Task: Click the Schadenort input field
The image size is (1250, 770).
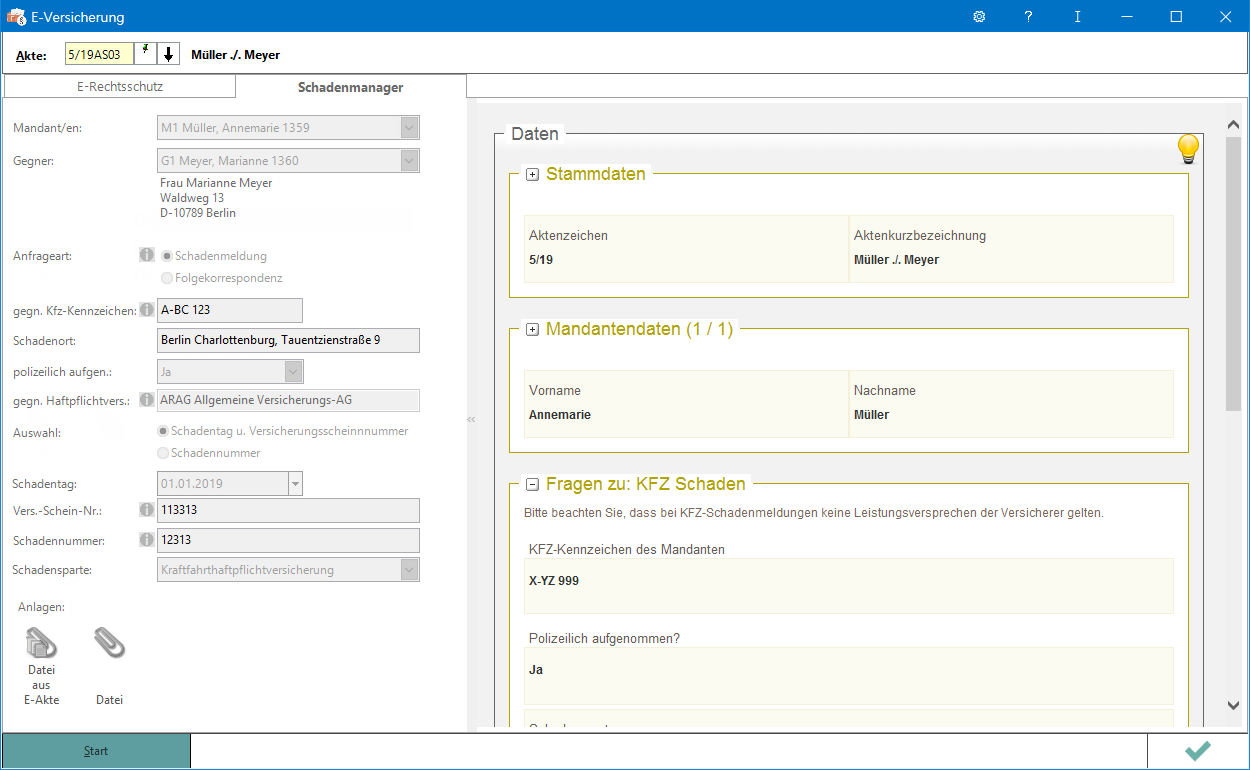Action: coord(288,340)
